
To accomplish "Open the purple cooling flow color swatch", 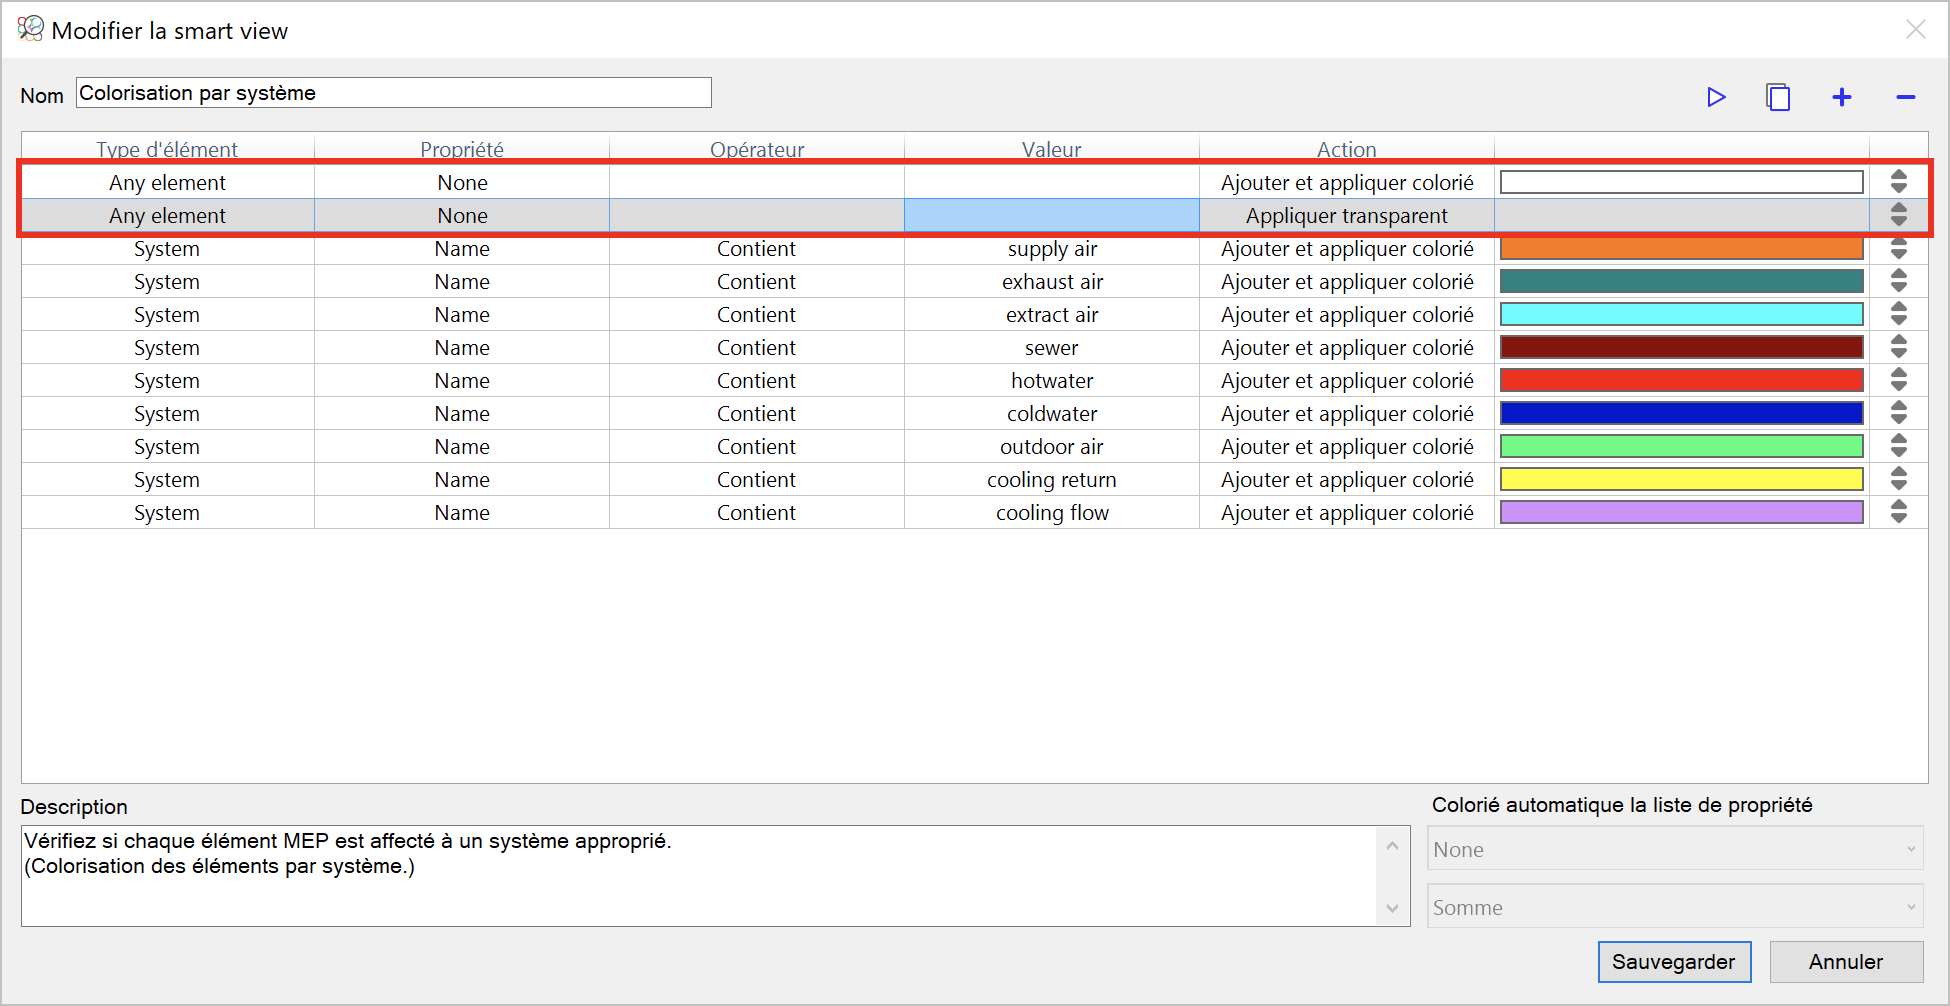I will 1682,512.
